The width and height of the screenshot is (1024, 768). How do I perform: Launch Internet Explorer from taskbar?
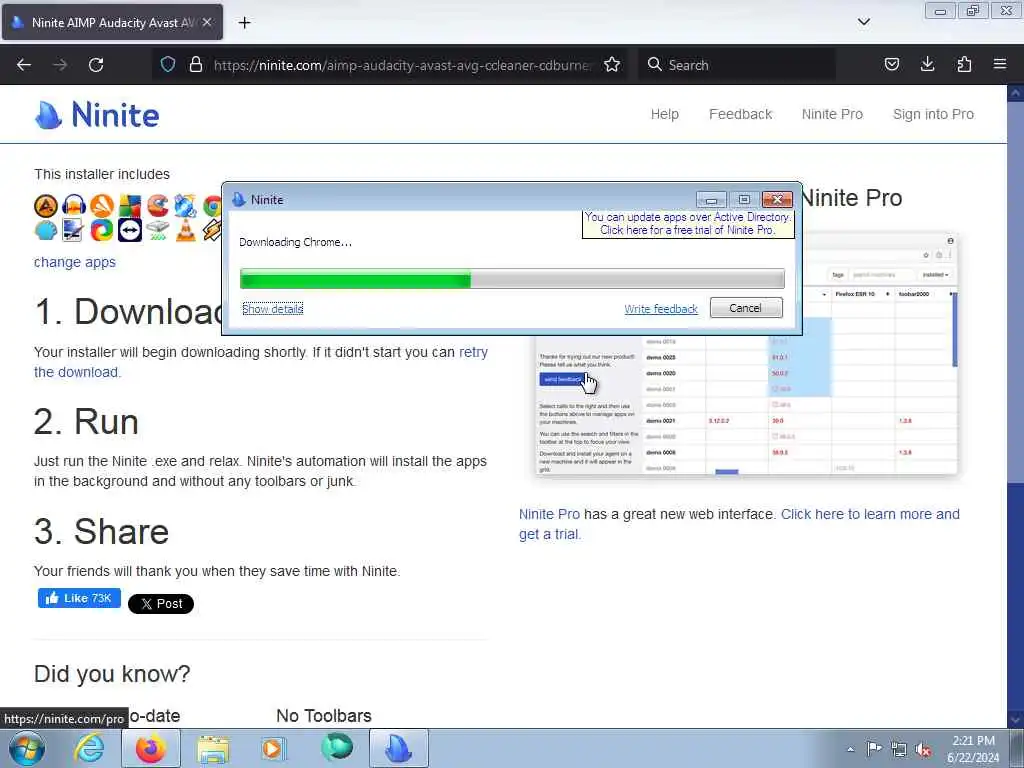[x=89, y=749]
